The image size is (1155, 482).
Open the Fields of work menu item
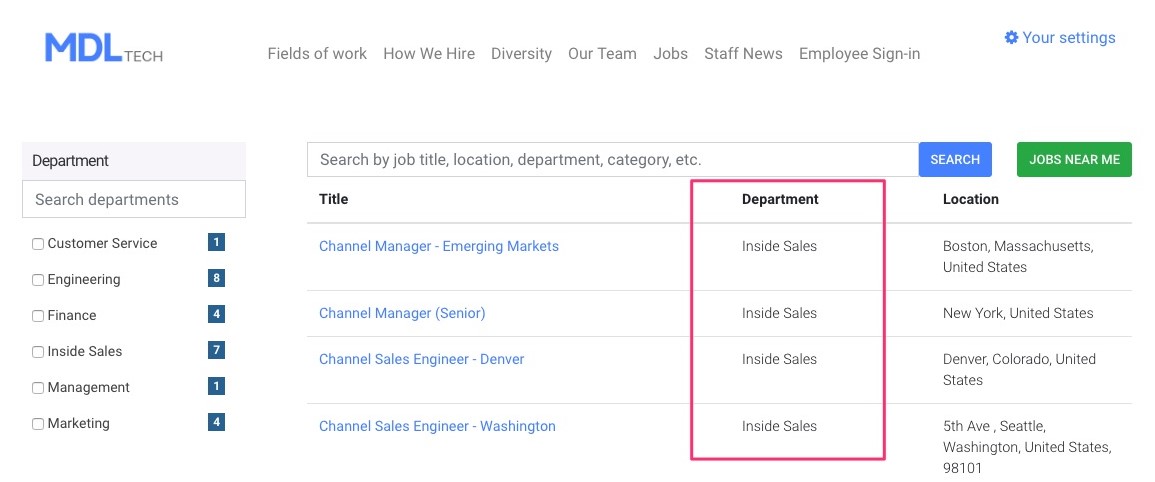tap(317, 54)
